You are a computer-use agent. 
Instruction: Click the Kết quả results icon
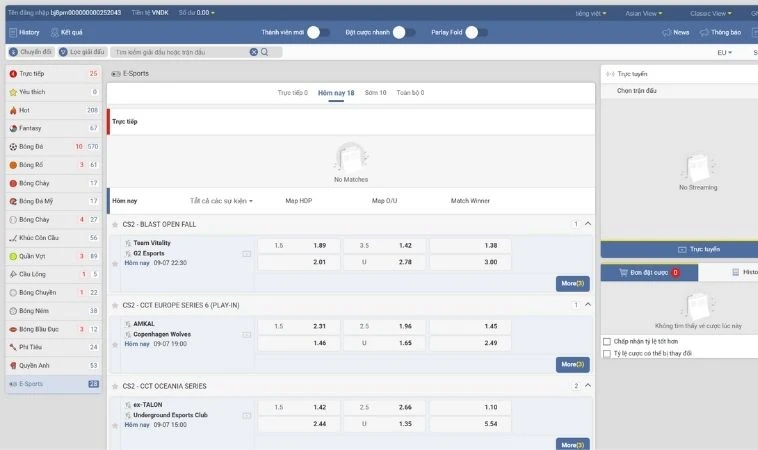(53, 32)
